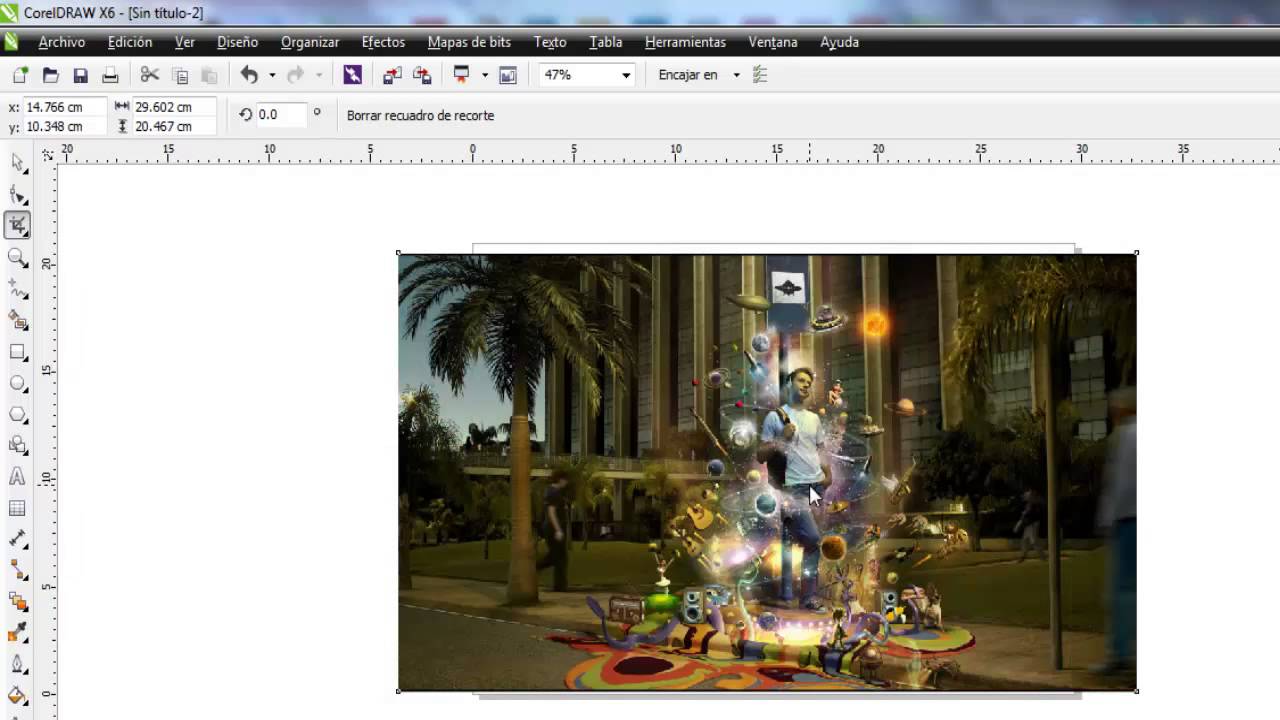1280x720 pixels.
Task: Cut the selection with scissors icon
Action: [x=150, y=75]
